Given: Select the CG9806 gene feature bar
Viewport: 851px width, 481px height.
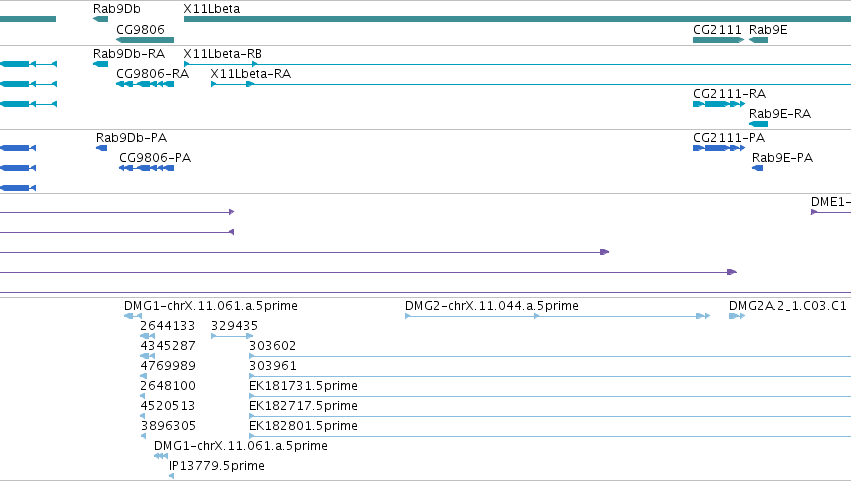Looking at the screenshot, I should [145, 40].
